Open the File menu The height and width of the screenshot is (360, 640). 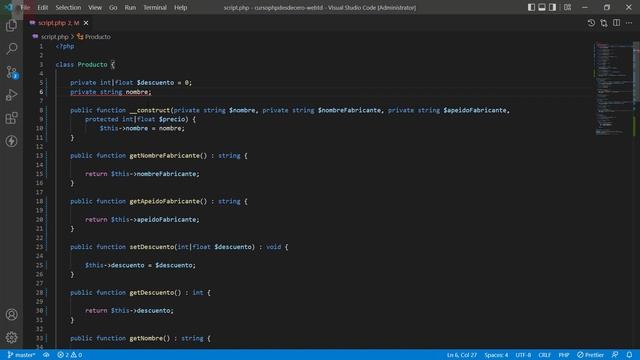pos(25,7)
